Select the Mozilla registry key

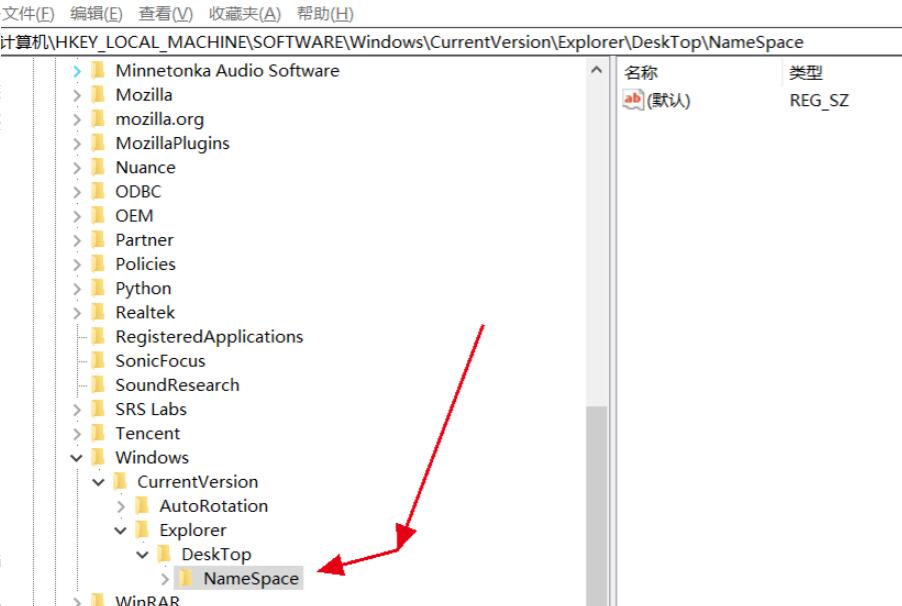[x=144, y=95]
